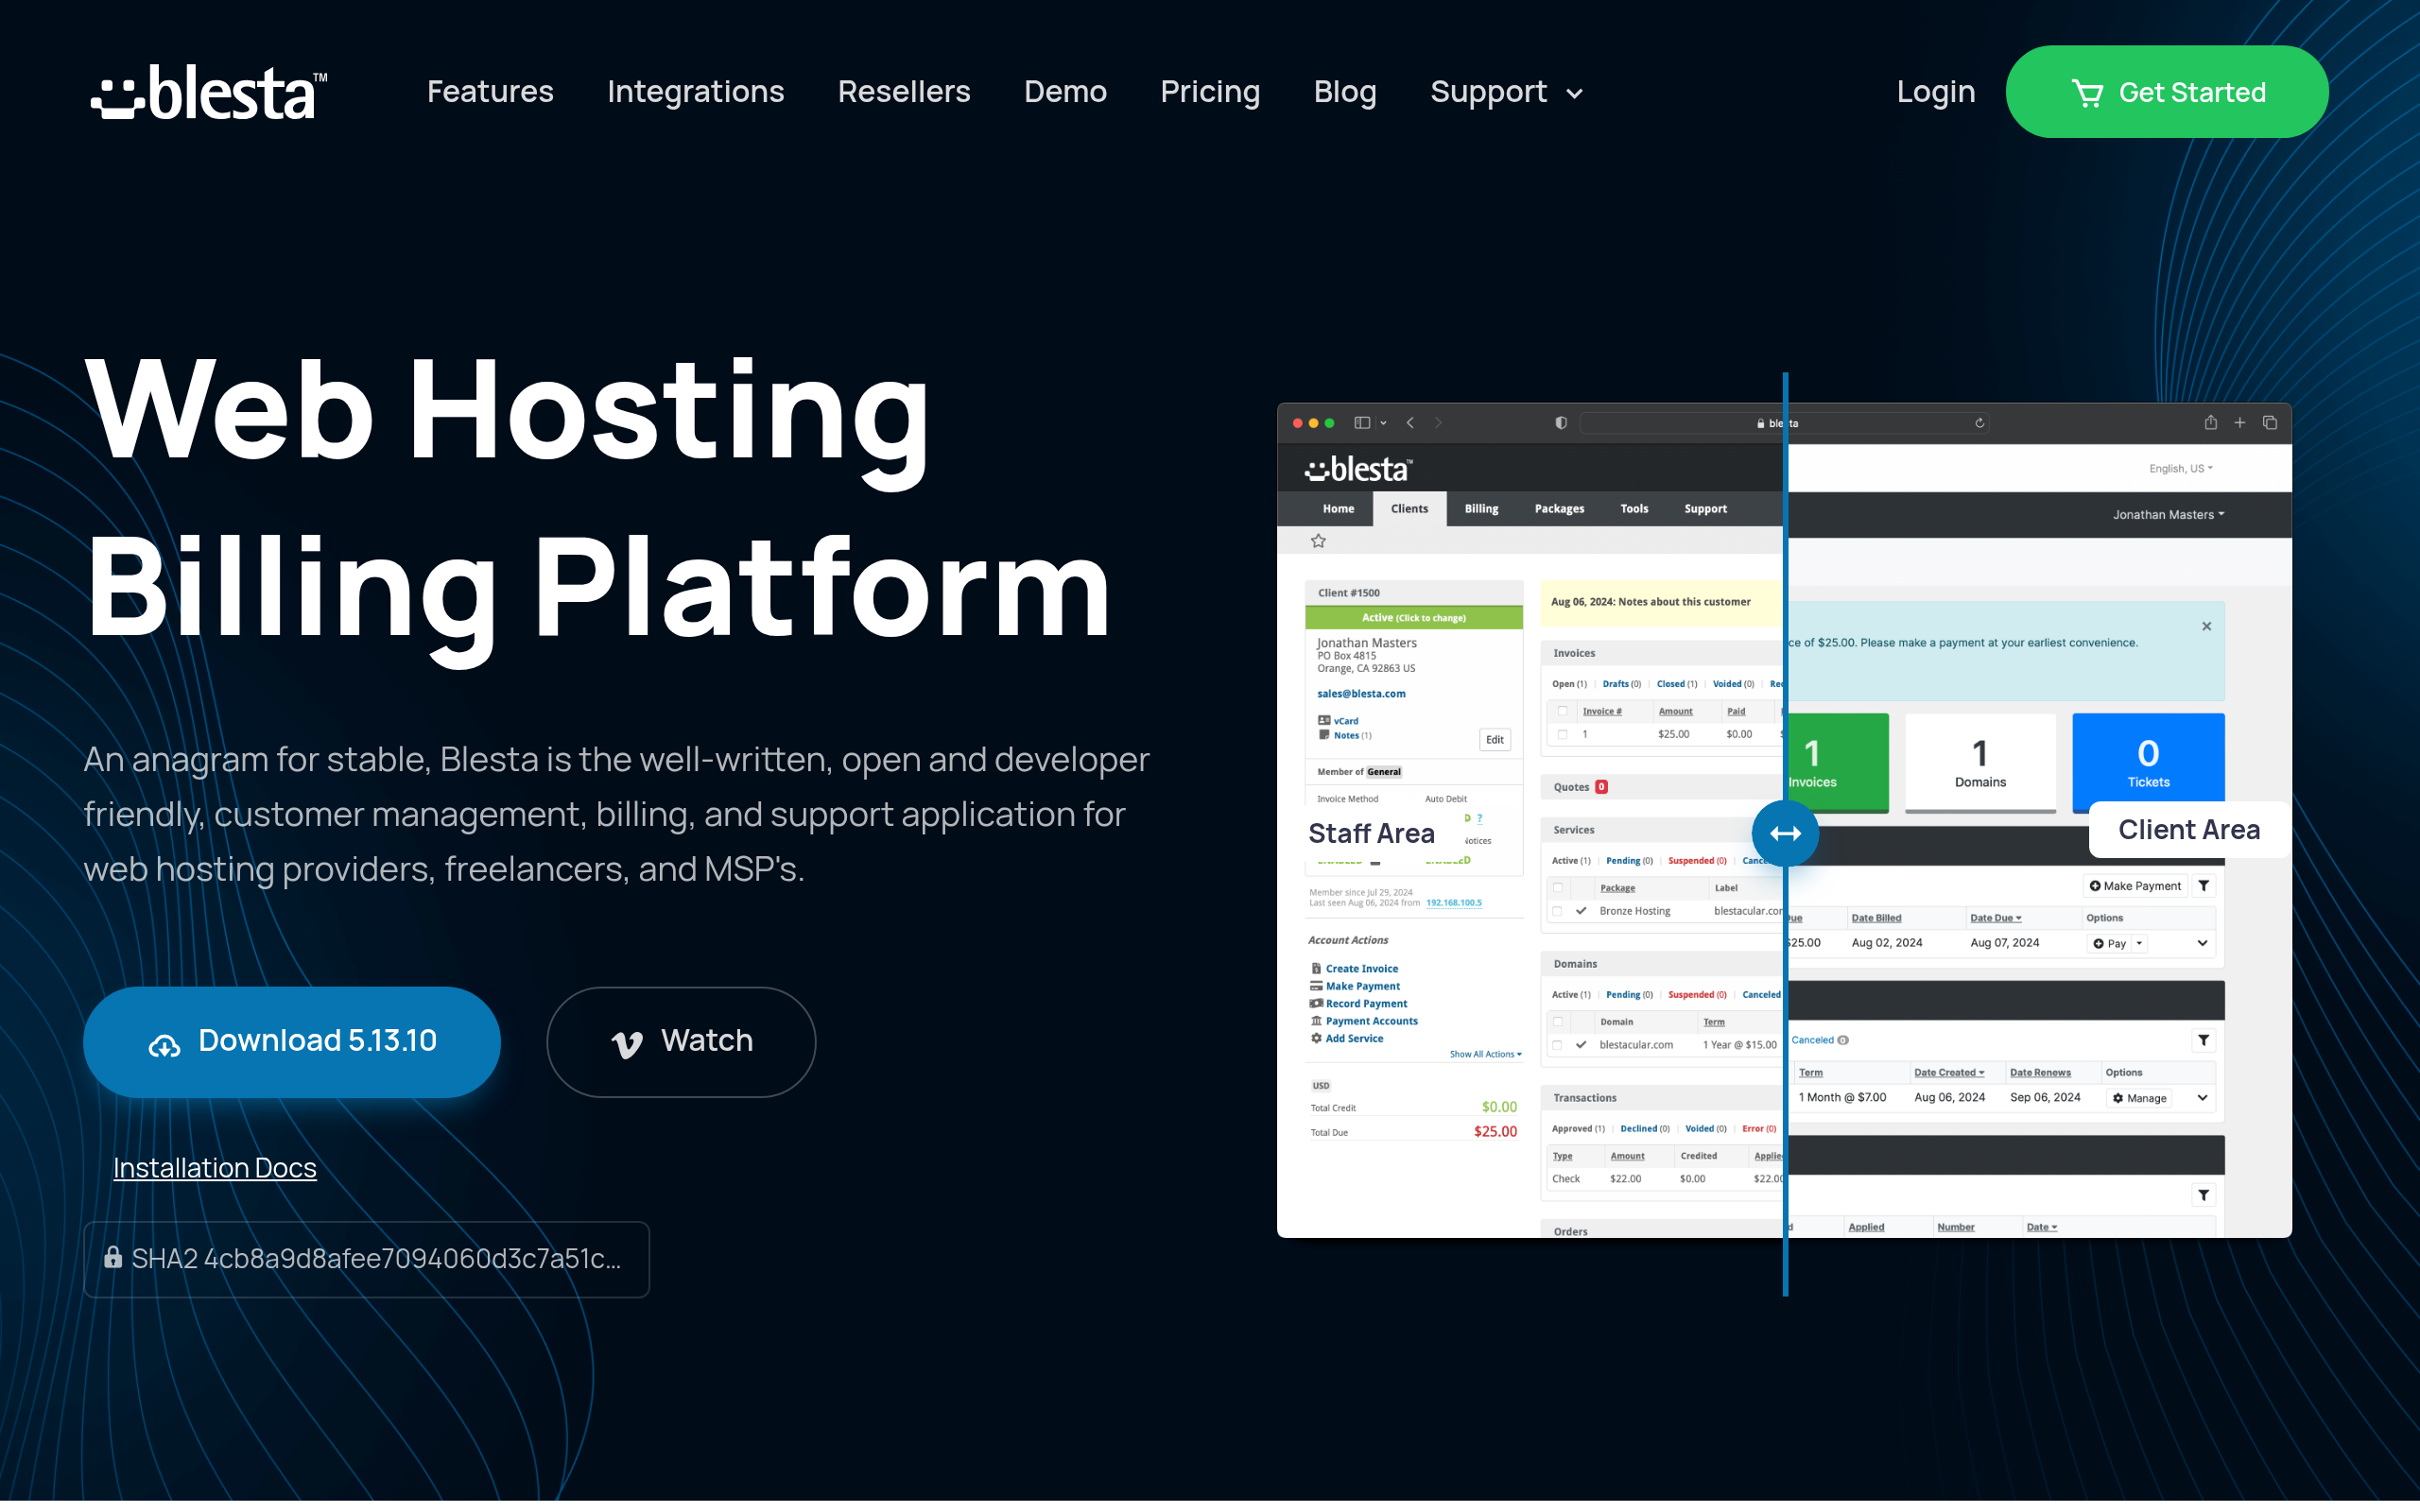Open the Pricing page from the navigation
Image resolution: width=2420 pixels, height=1512 pixels.
[x=1210, y=92]
